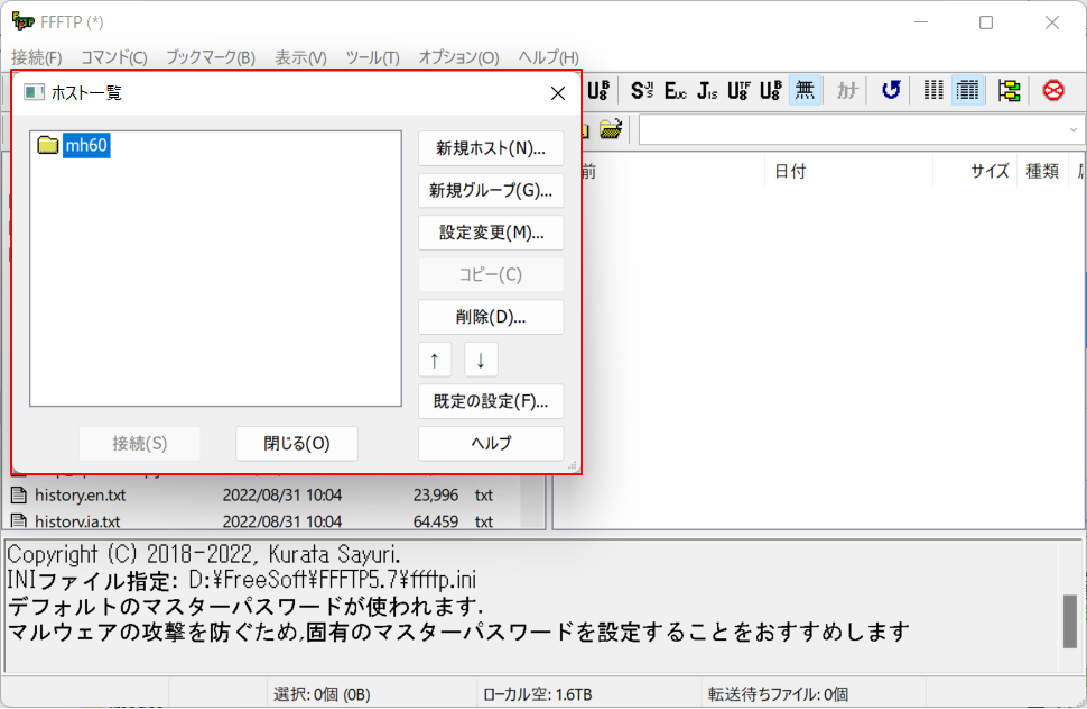This screenshot has height=709, width=1087.
Task: Open the コマンド(C) menu
Action: [x=114, y=58]
